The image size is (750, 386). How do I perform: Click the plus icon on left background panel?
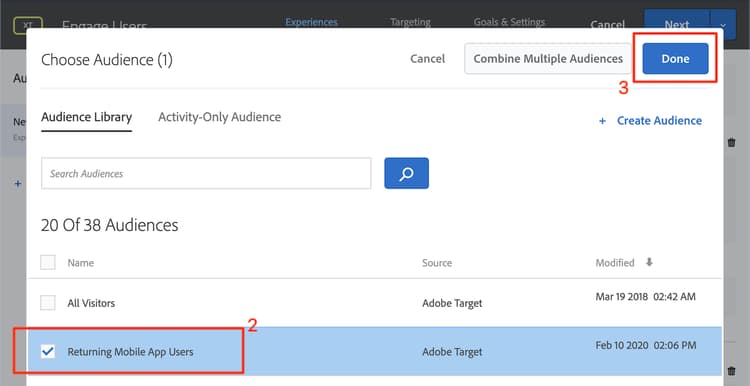click(18, 184)
